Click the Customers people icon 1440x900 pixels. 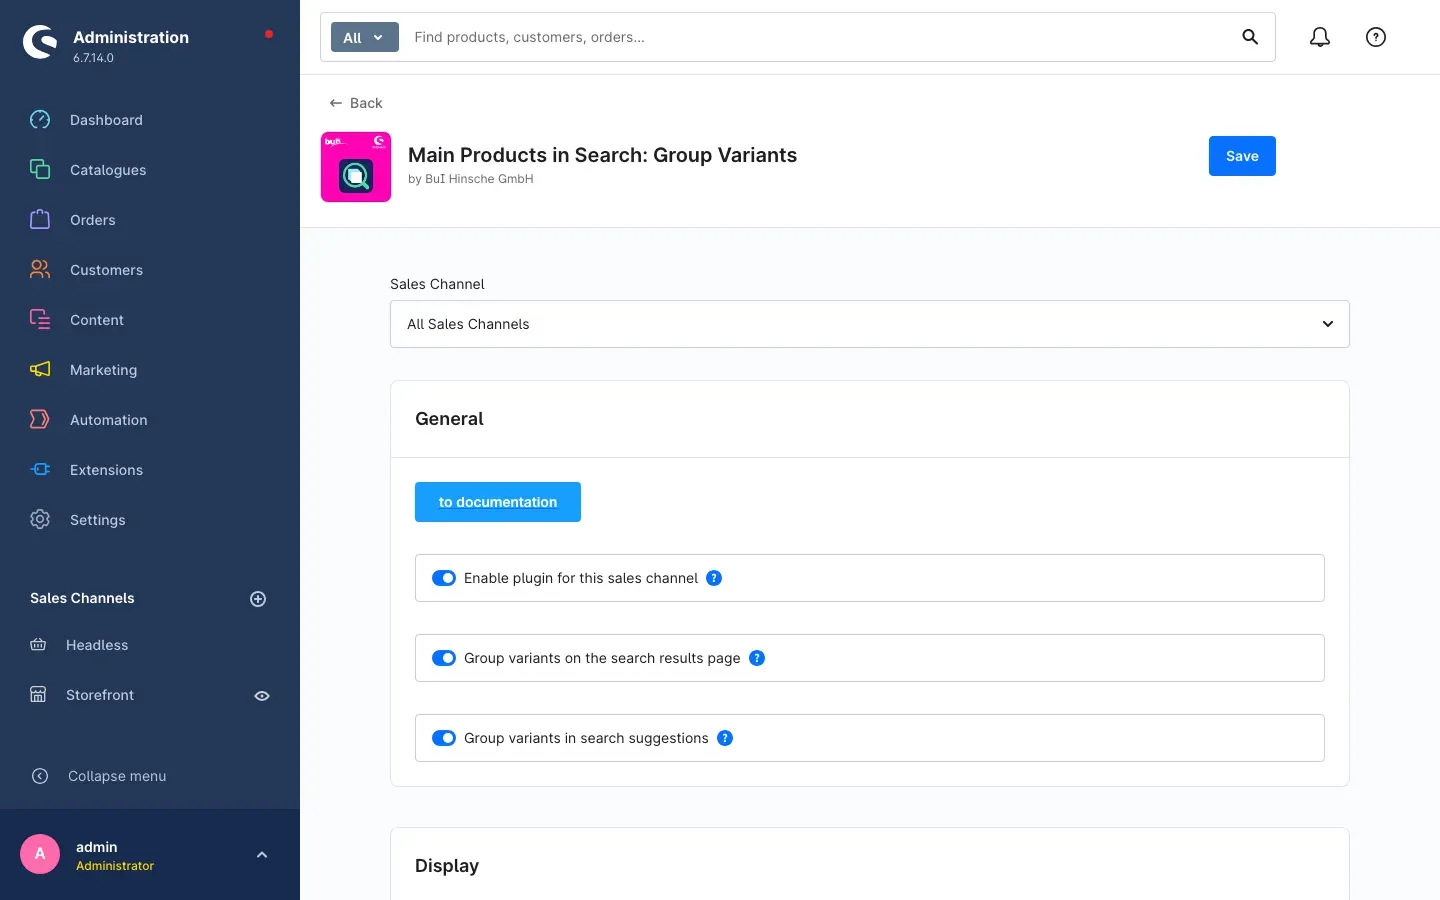pos(40,270)
